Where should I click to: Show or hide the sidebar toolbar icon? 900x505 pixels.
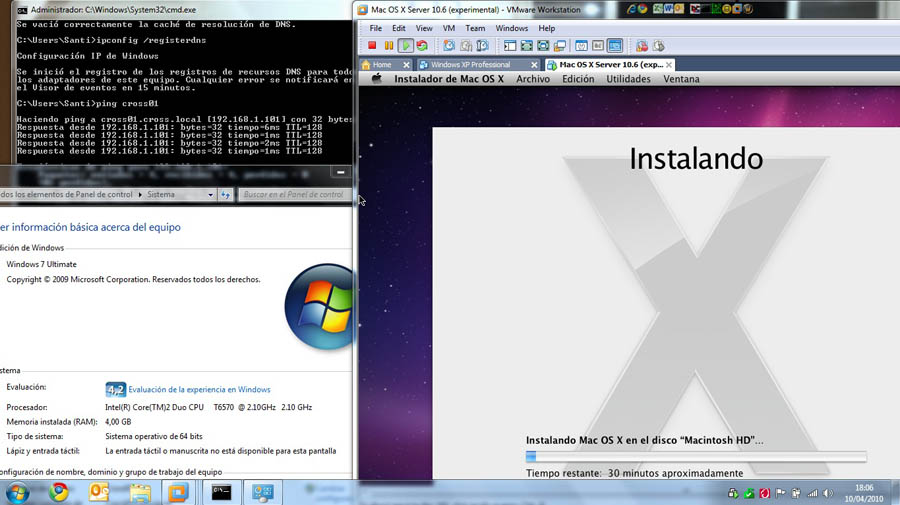coord(510,45)
